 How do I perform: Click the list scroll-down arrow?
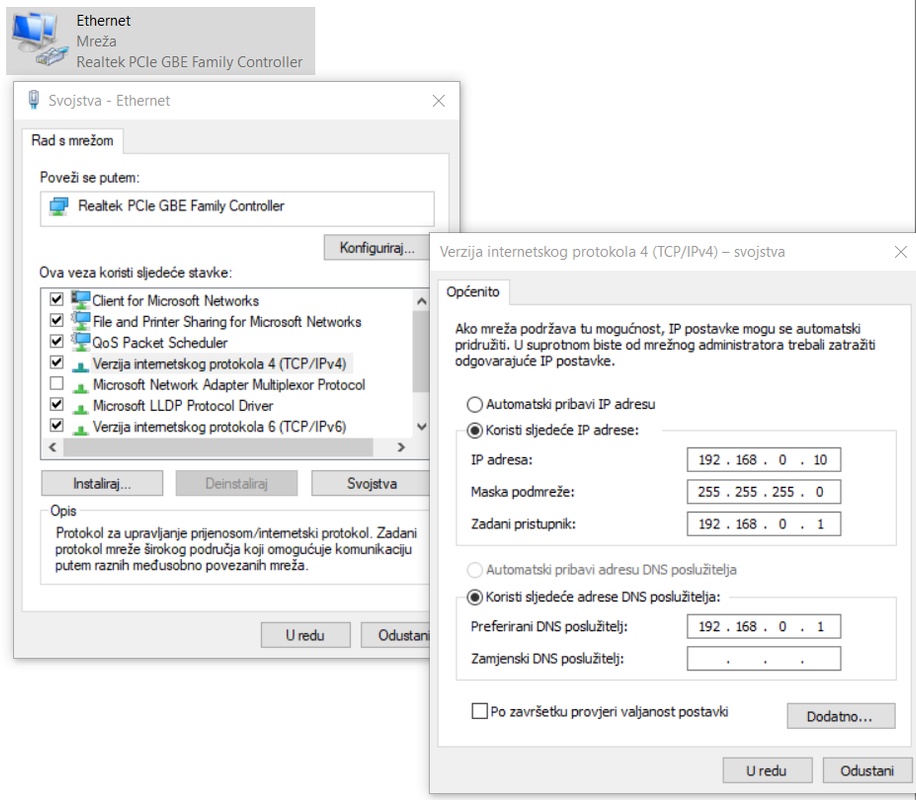pos(421,427)
